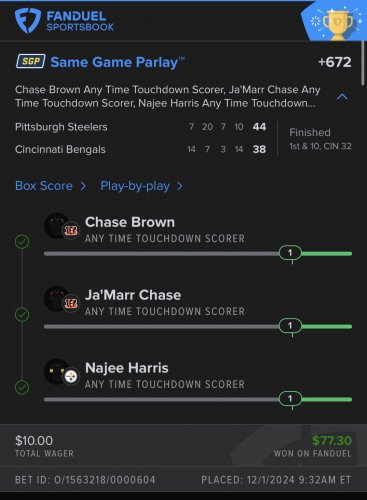Click the FanDuel shield logo

point(28,20)
